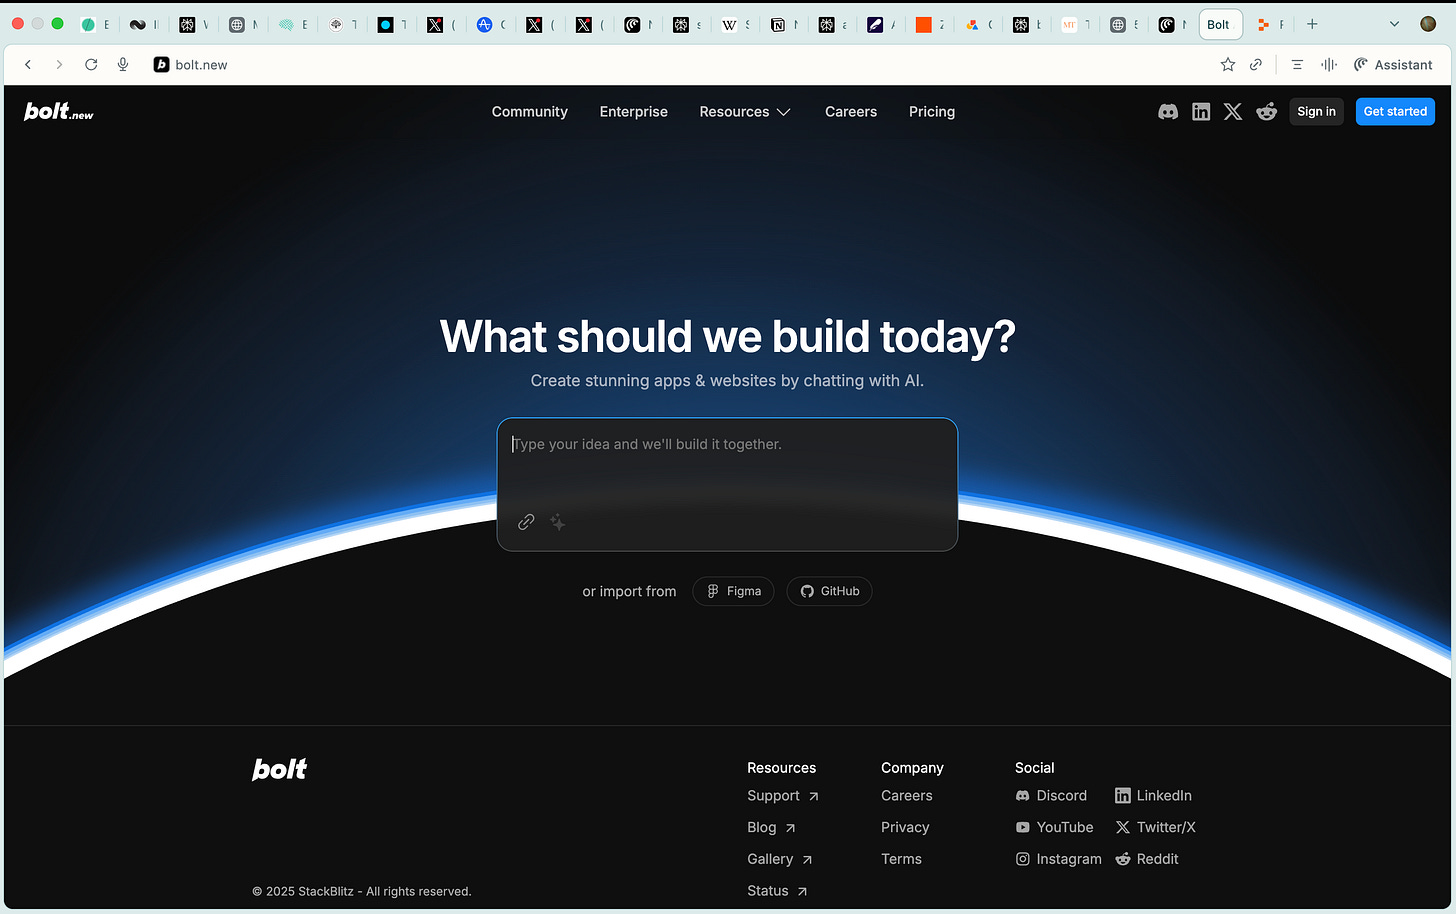Open the Reddit icon in header

tap(1267, 112)
